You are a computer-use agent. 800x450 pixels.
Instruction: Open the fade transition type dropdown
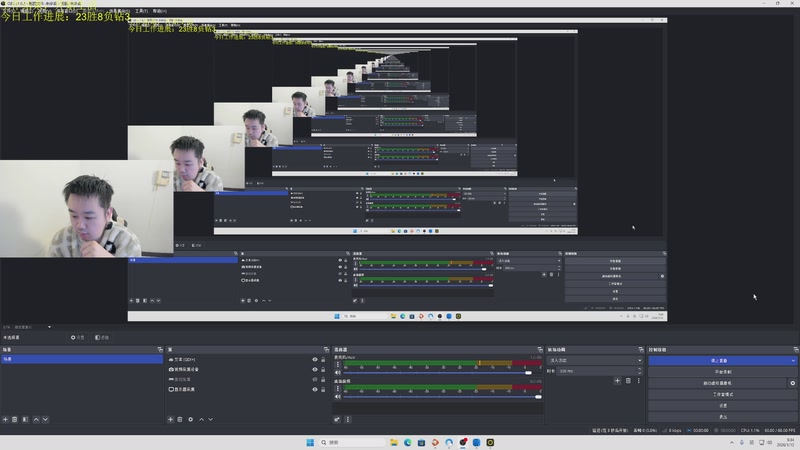click(595, 360)
